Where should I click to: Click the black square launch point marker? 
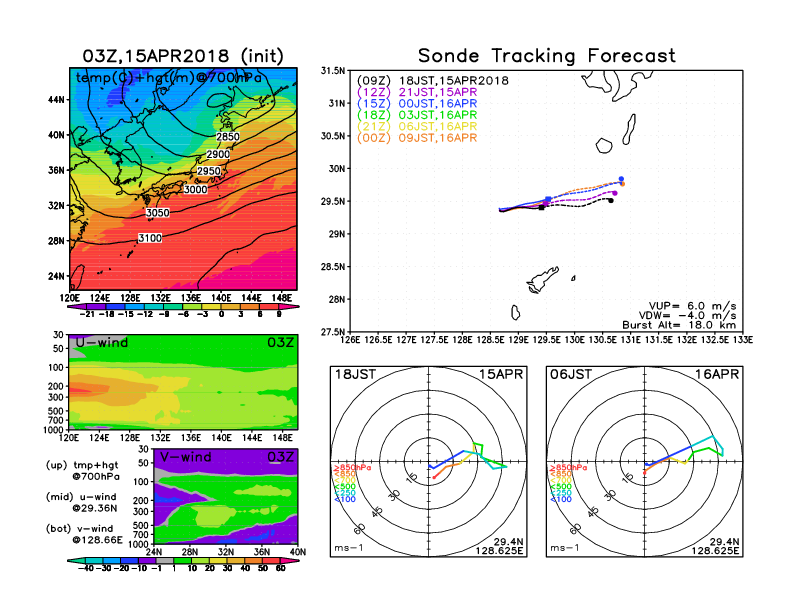tap(541, 208)
